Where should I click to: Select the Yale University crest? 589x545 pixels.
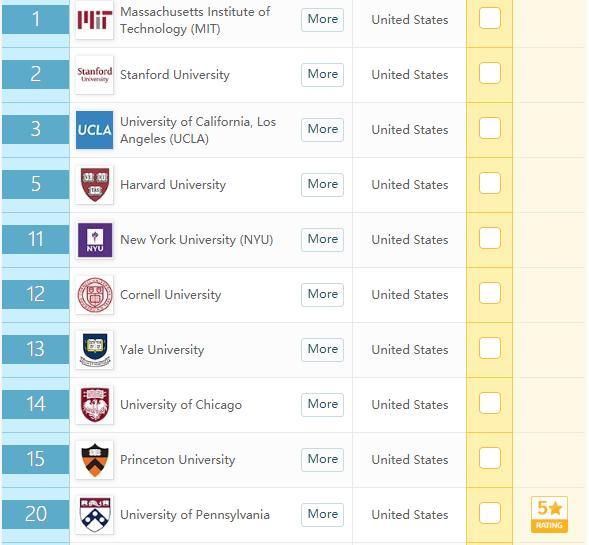point(94,350)
